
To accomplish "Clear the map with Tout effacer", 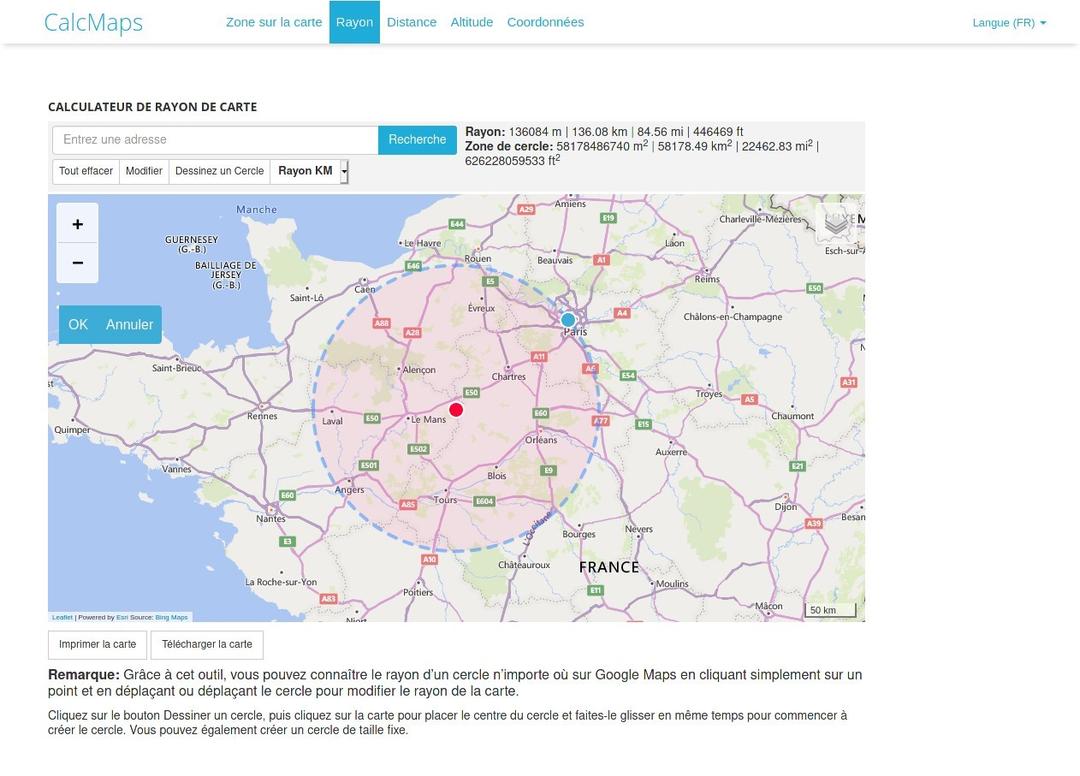I will coord(85,171).
